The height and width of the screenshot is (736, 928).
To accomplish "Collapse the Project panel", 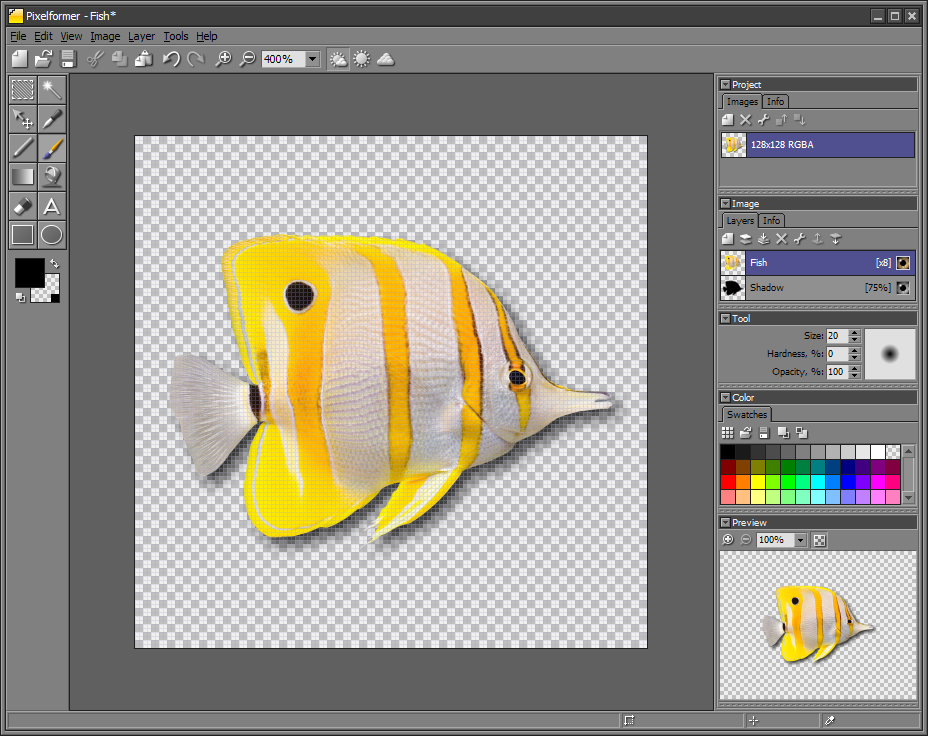I will tap(725, 84).
